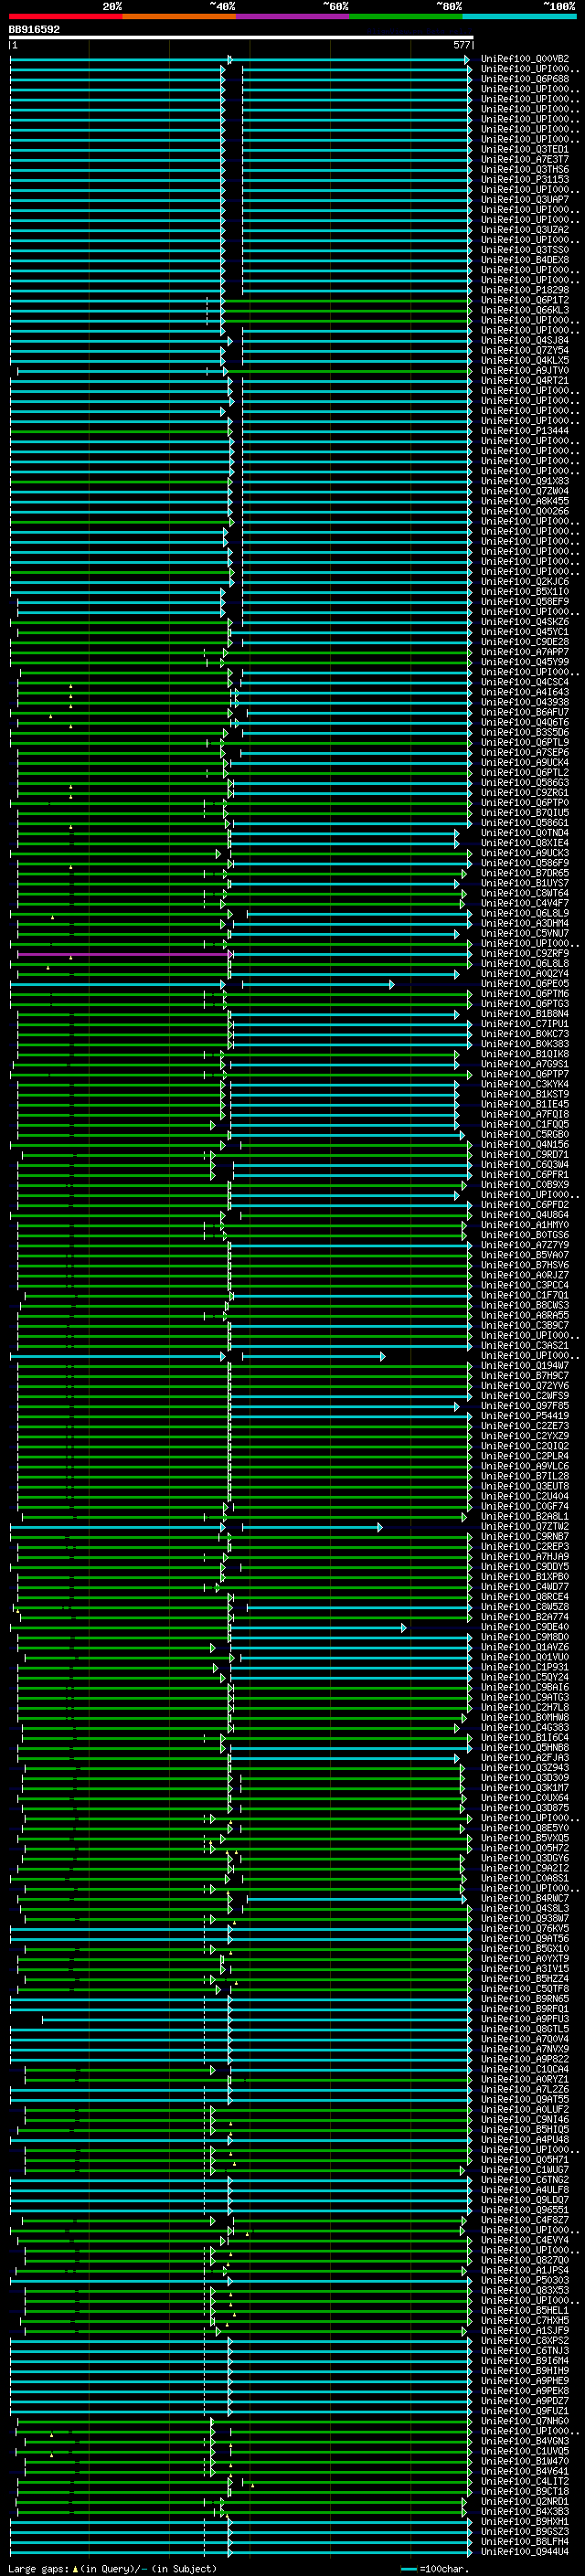The width and height of the screenshot is (585, 2576).
Task: Select hit label UniRef100_Q4RT21
Action: click(525, 380)
